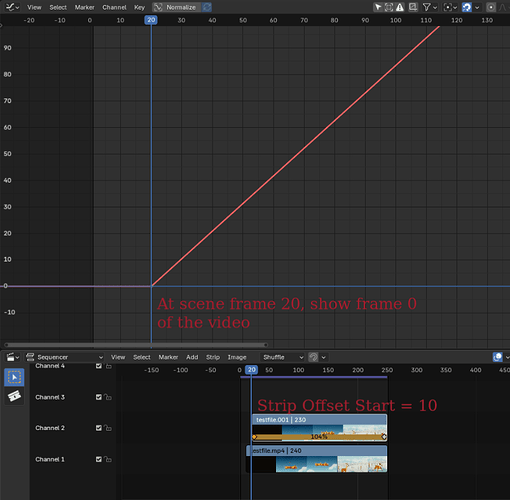Open the Sequencer view type dropdown
This screenshot has width=510, height=500.
pyautogui.click(x=64, y=357)
